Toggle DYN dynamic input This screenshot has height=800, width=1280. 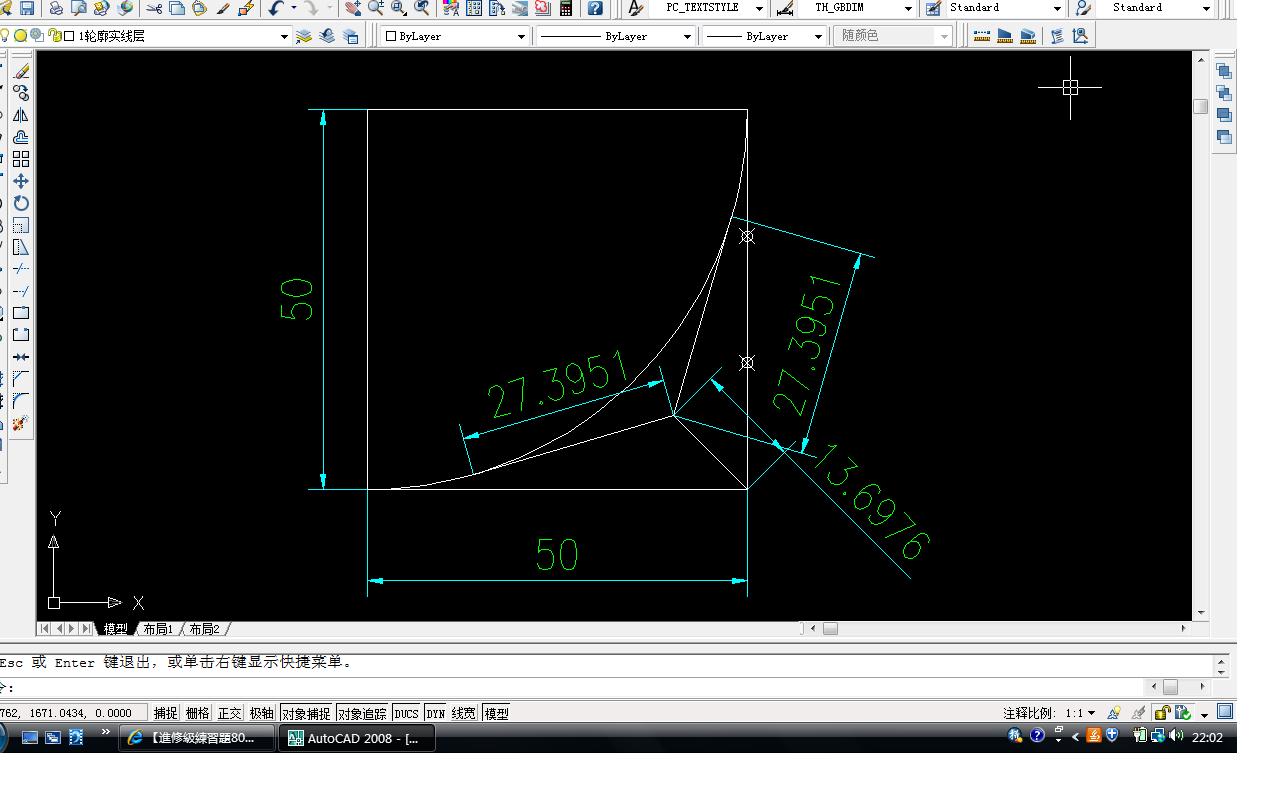coord(435,713)
